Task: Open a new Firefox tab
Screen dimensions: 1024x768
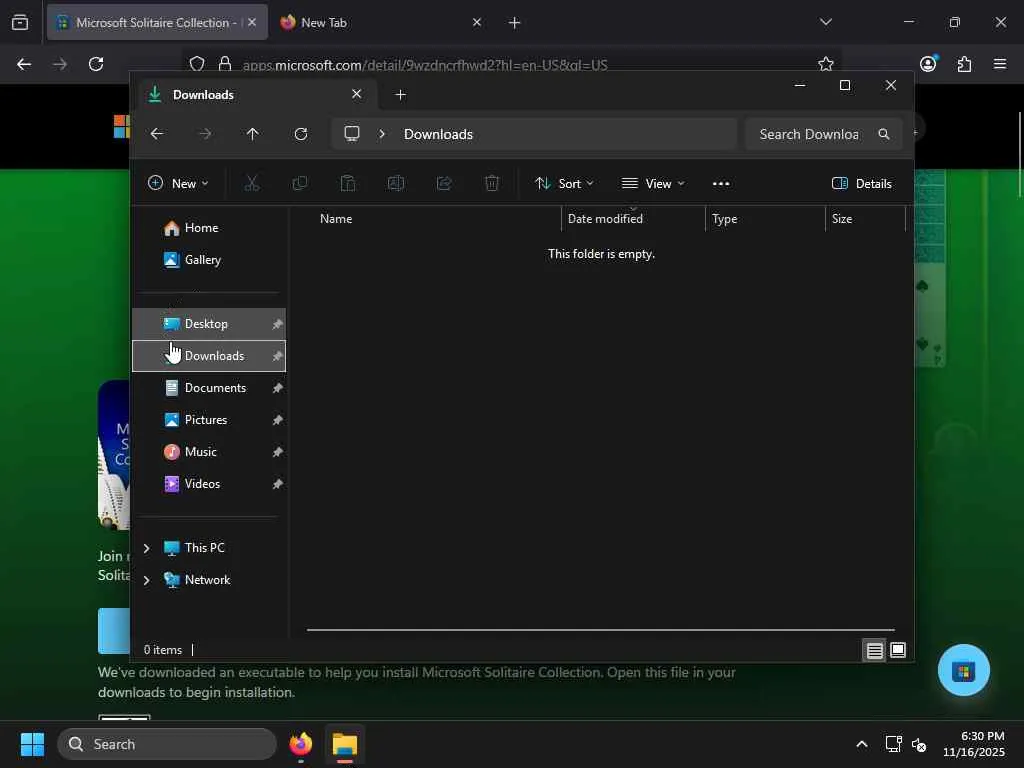Action: (514, 22)
